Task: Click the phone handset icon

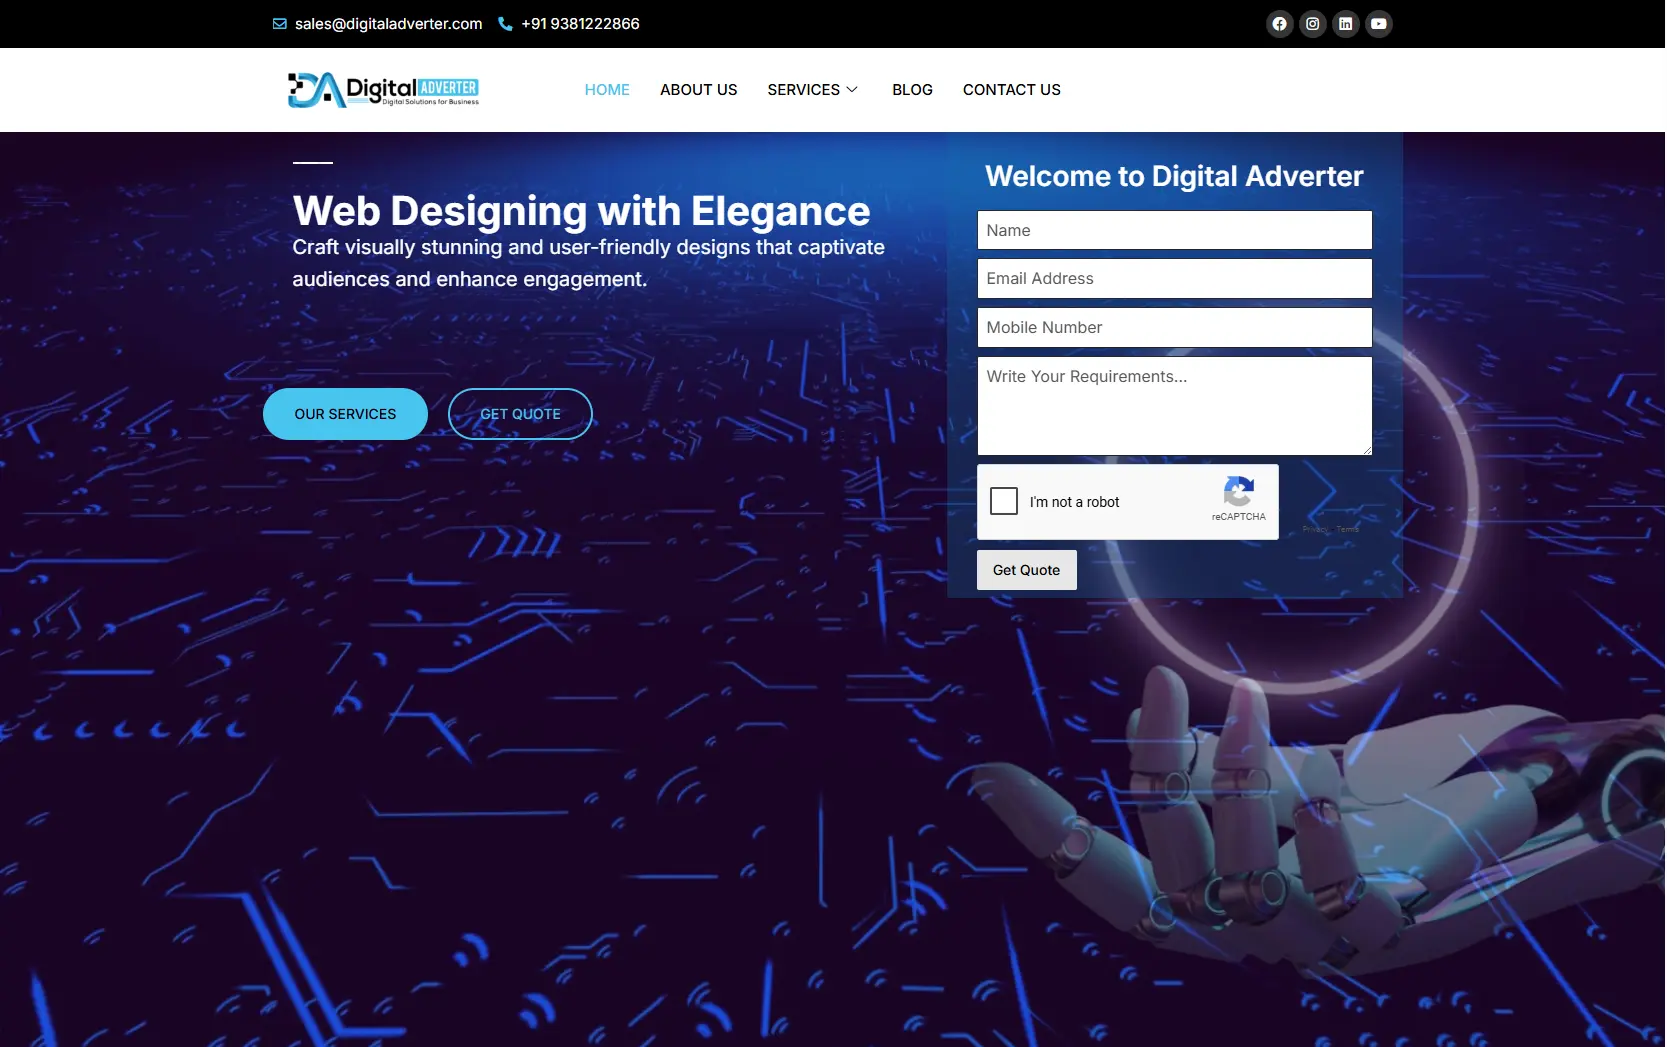Action: (x=505, y=24)
